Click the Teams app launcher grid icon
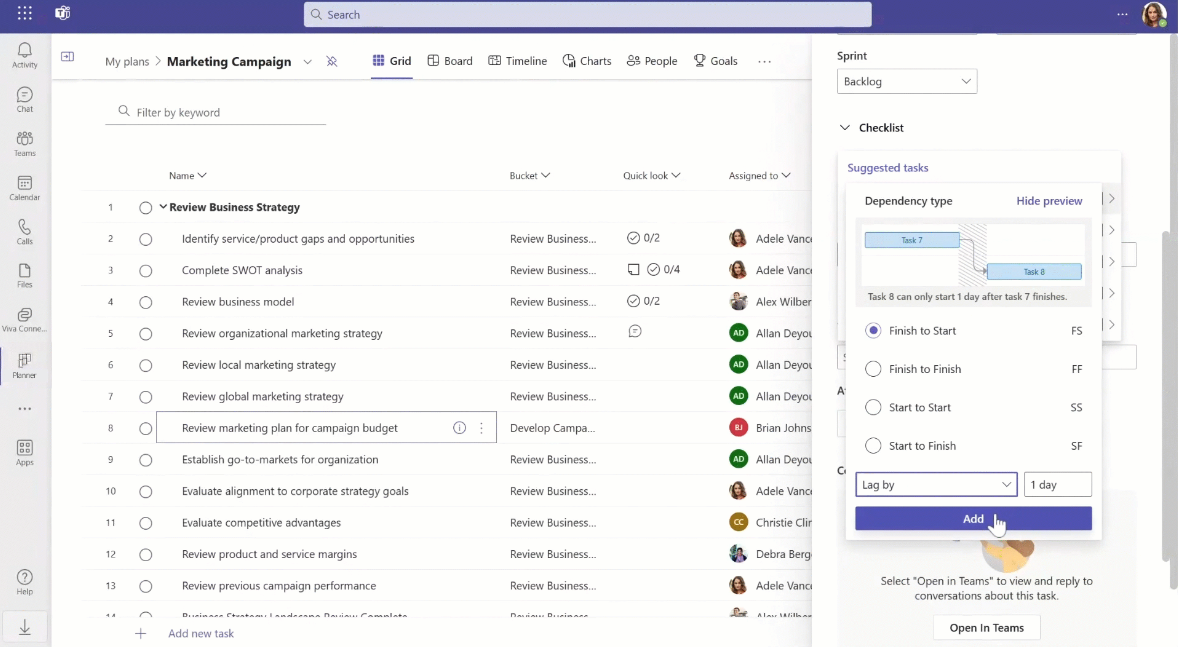The height and width of the screenshot is (647, 1178). (x=25, y=14)
